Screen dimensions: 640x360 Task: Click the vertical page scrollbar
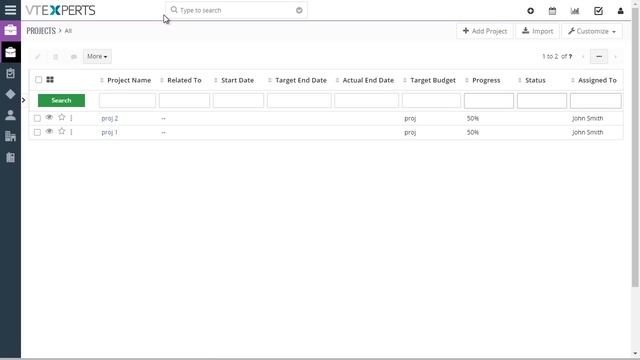pos(635,147)
